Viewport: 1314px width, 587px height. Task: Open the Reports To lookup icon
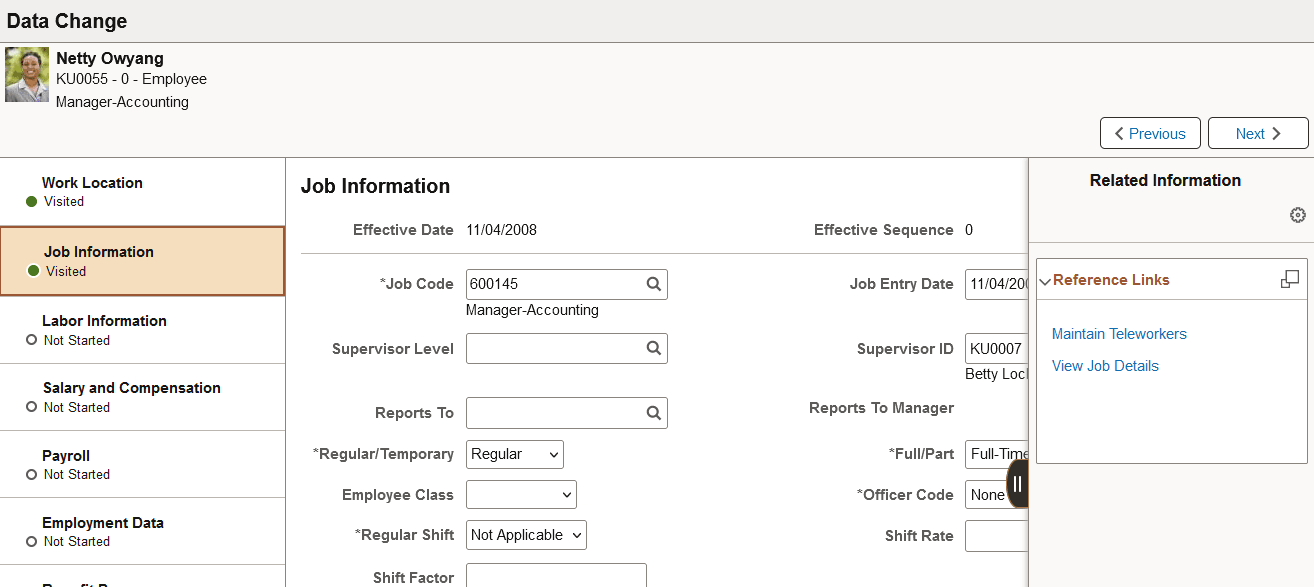653,412
